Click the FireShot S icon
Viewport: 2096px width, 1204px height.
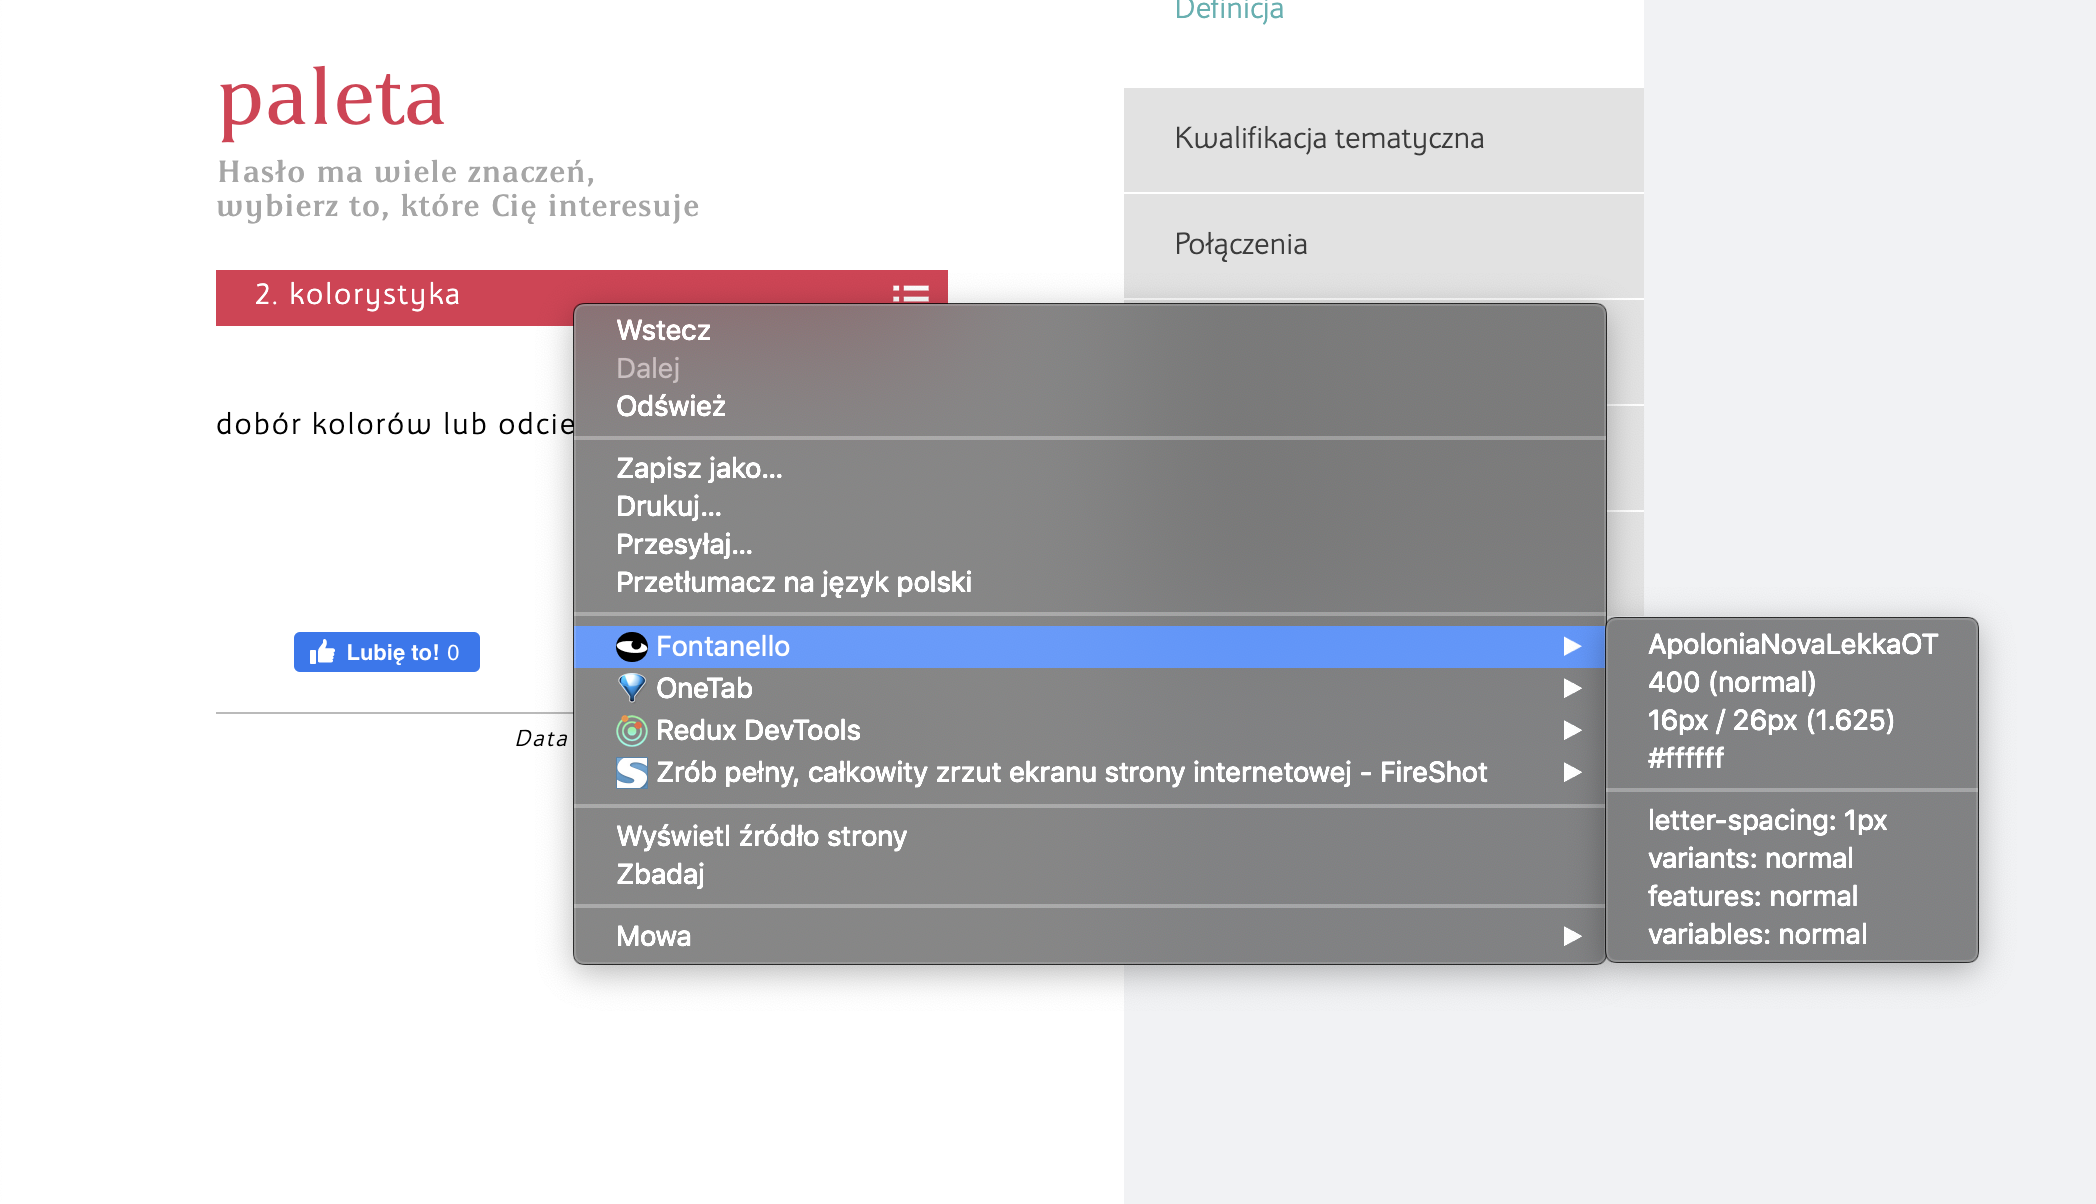[x=632, y=773]
